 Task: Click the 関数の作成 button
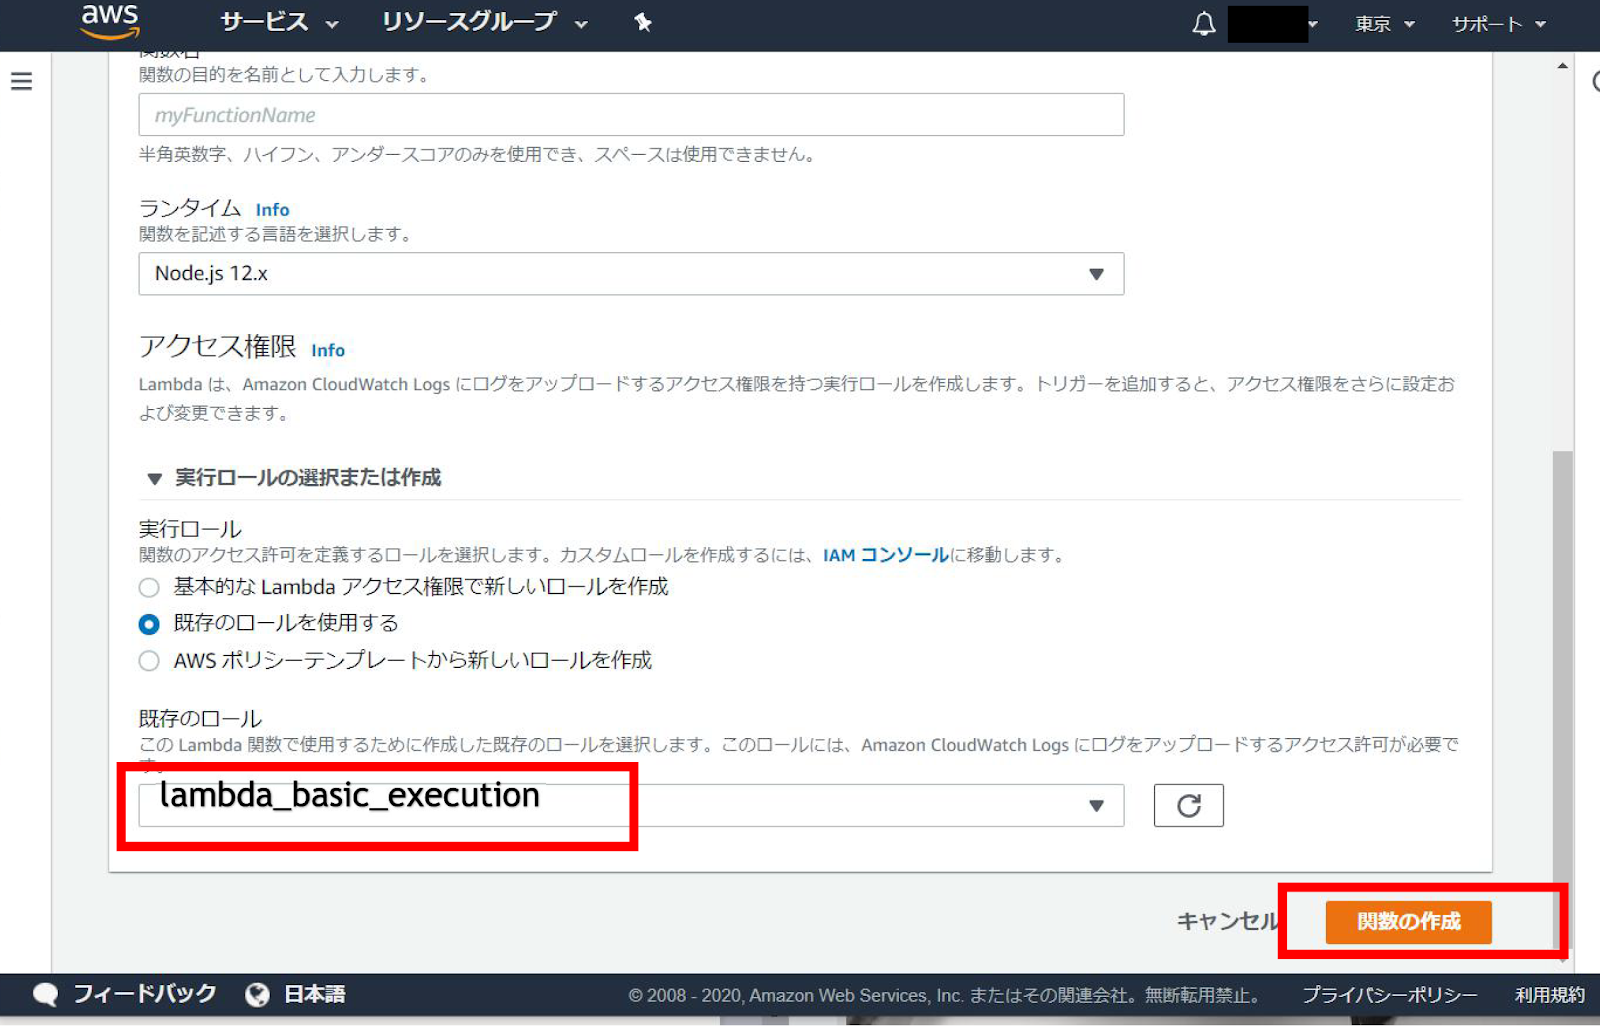coord(1408,922)
